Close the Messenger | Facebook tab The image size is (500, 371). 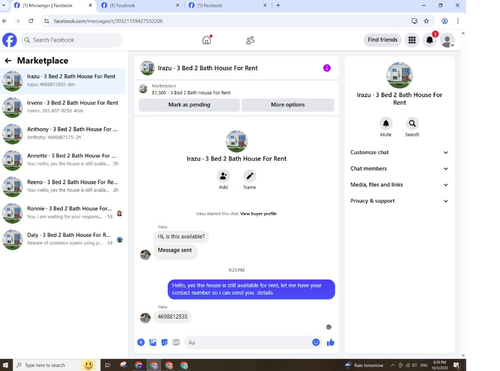coord(90,5)
